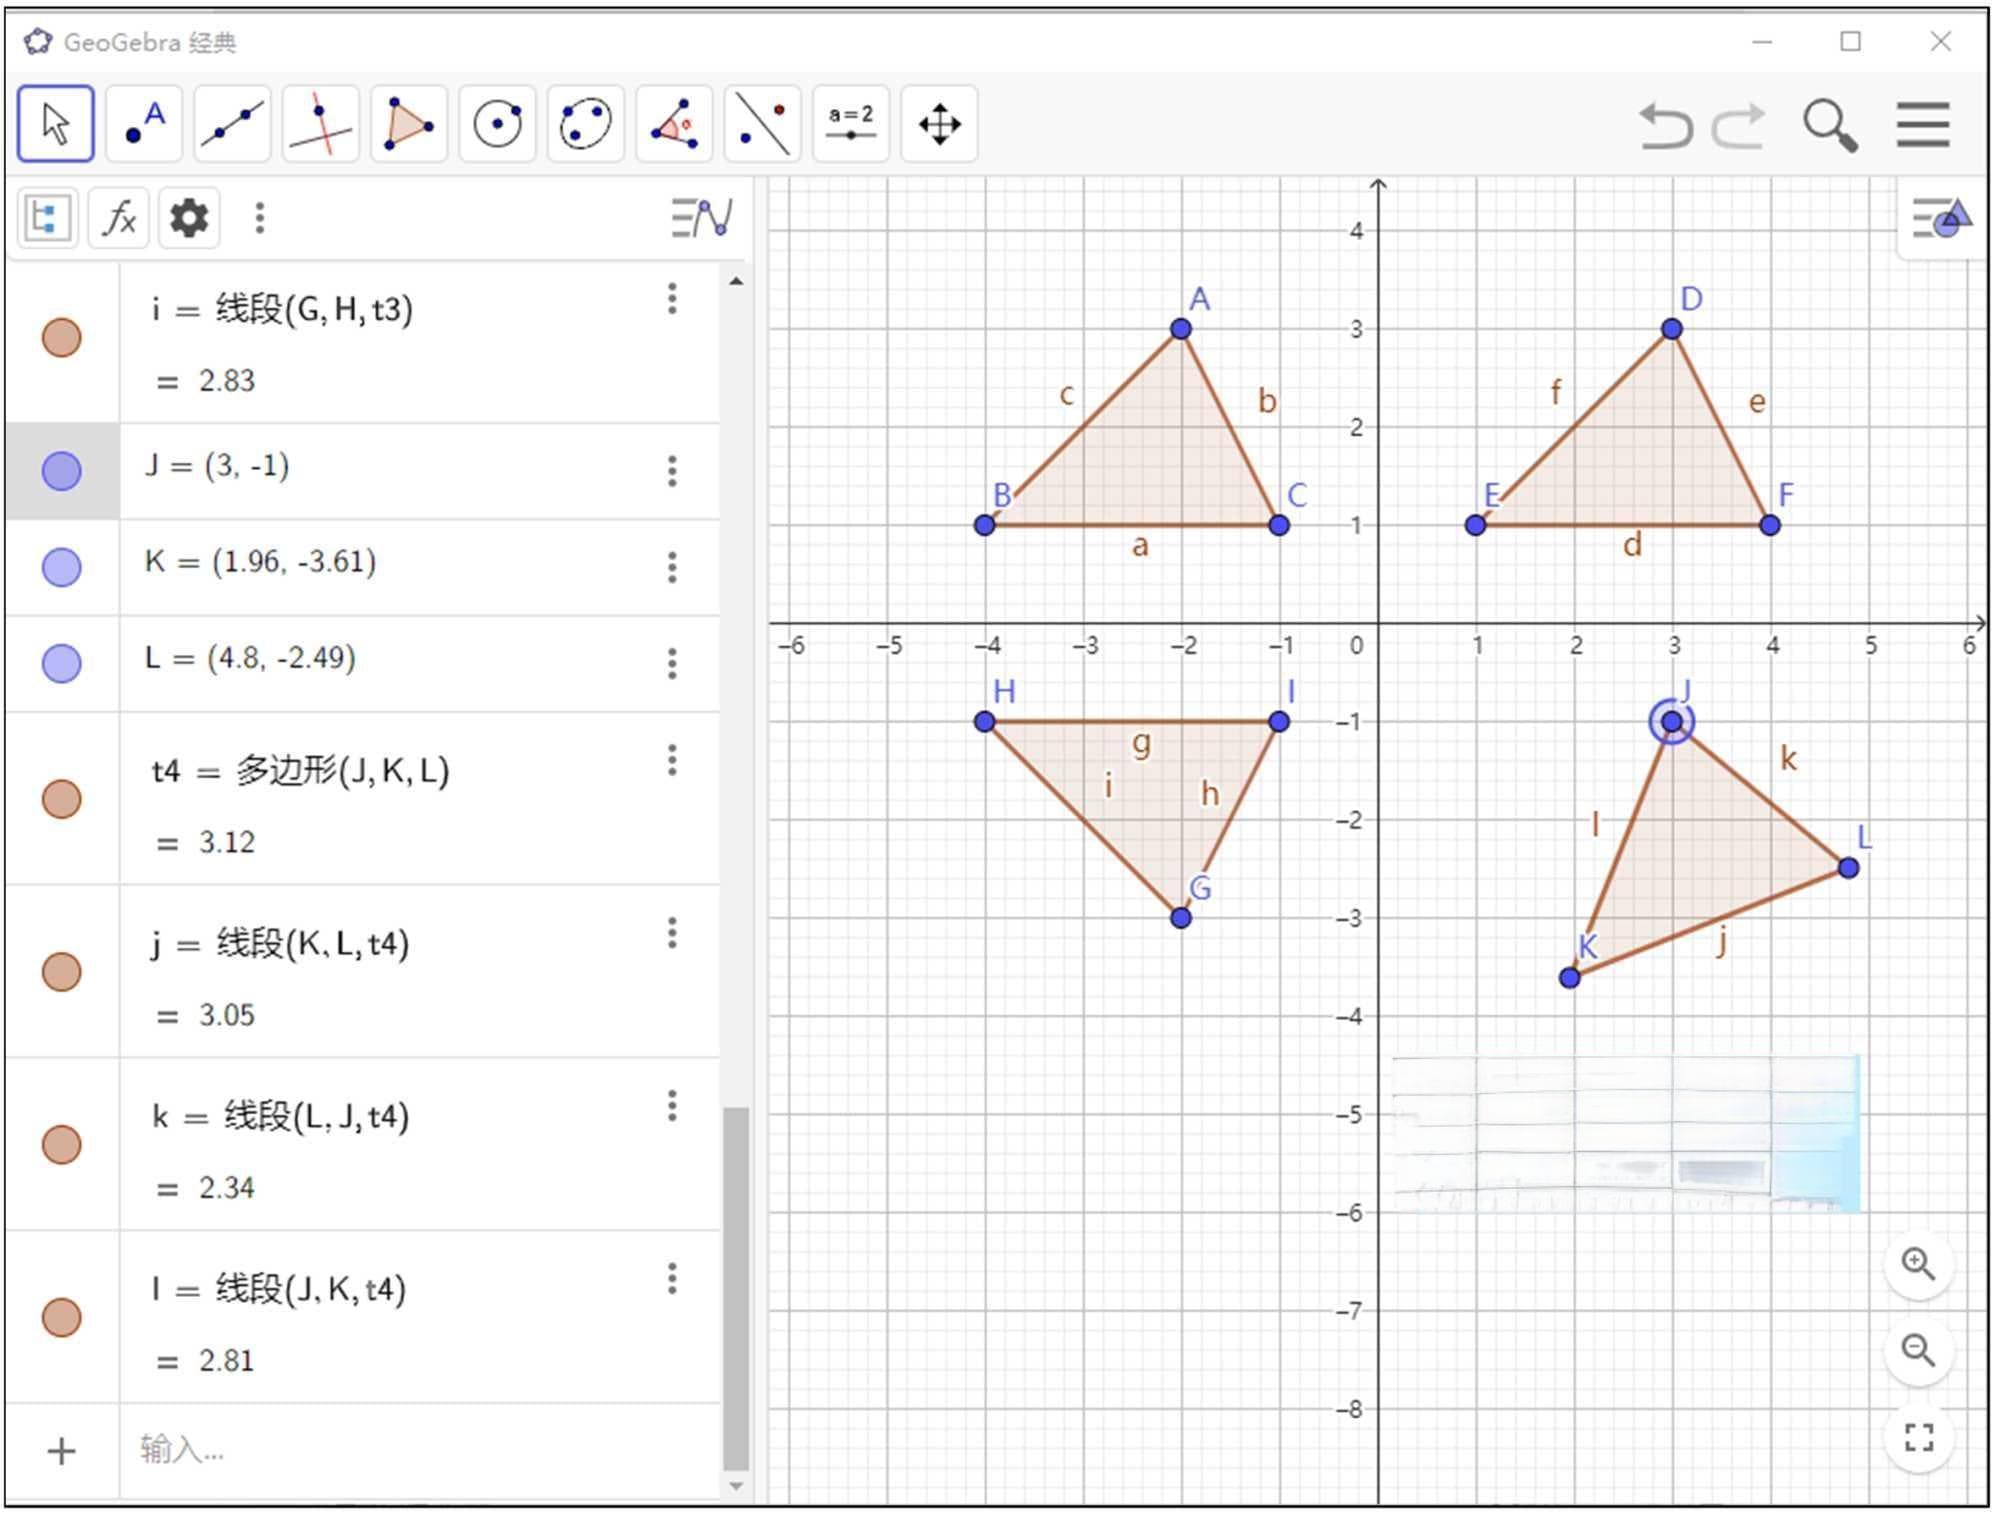2000x1517 pixels.
Task: Select the Reflect about line tool
Action: pyautogui.click(x=762, y=124)
